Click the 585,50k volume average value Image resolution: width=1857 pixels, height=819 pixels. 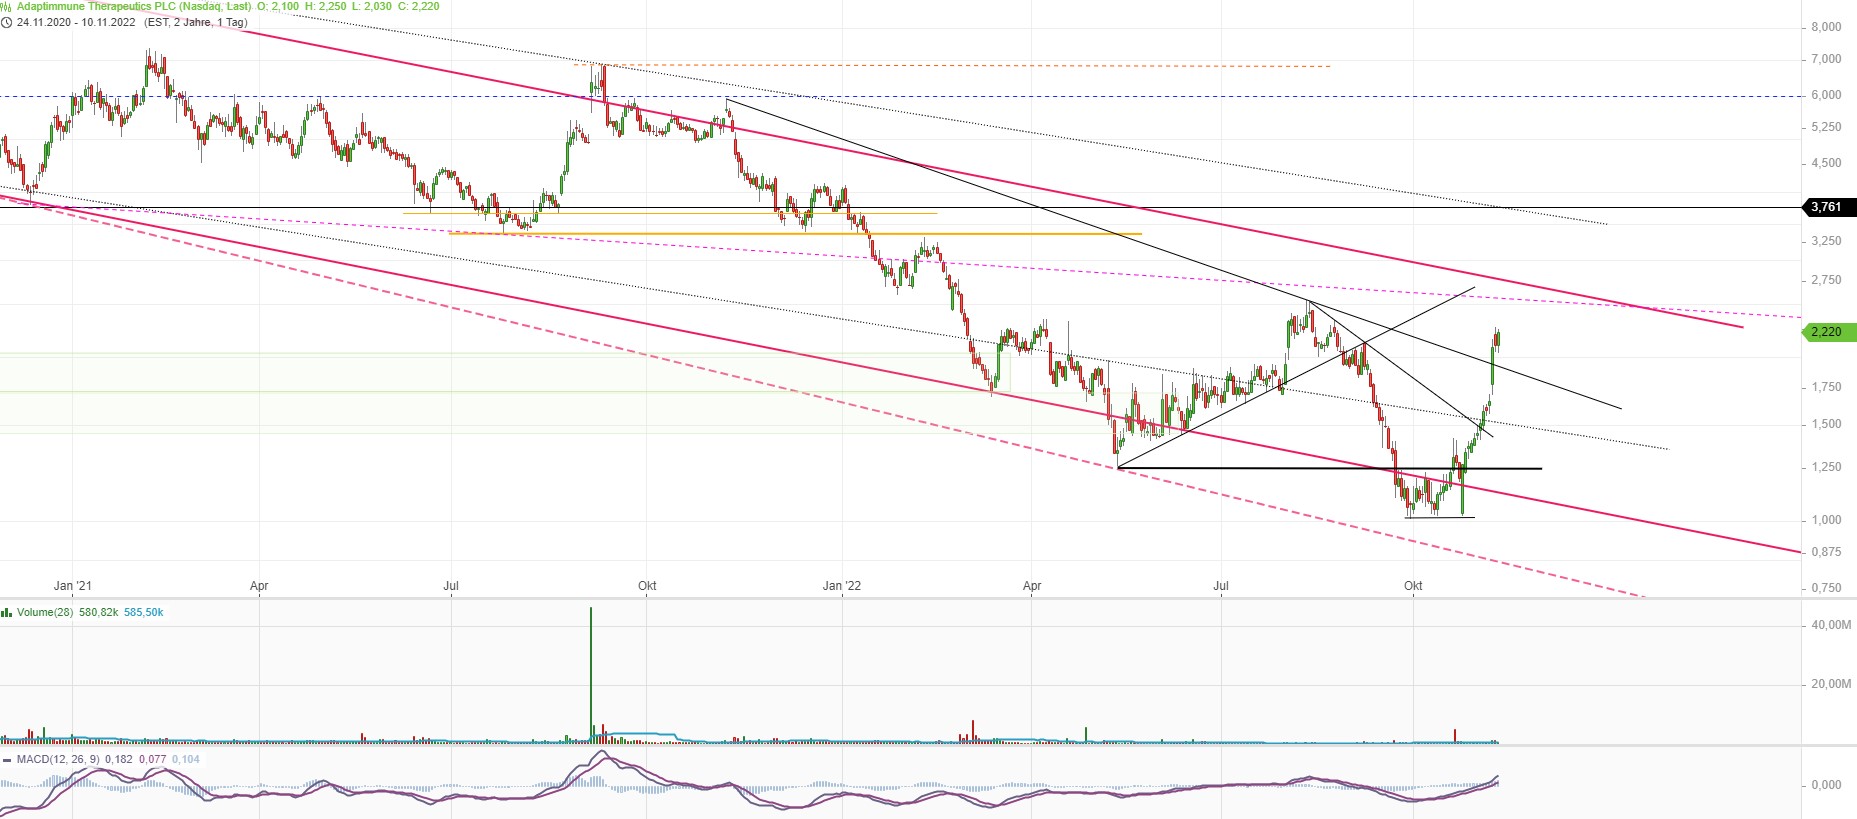coord(144,612)
